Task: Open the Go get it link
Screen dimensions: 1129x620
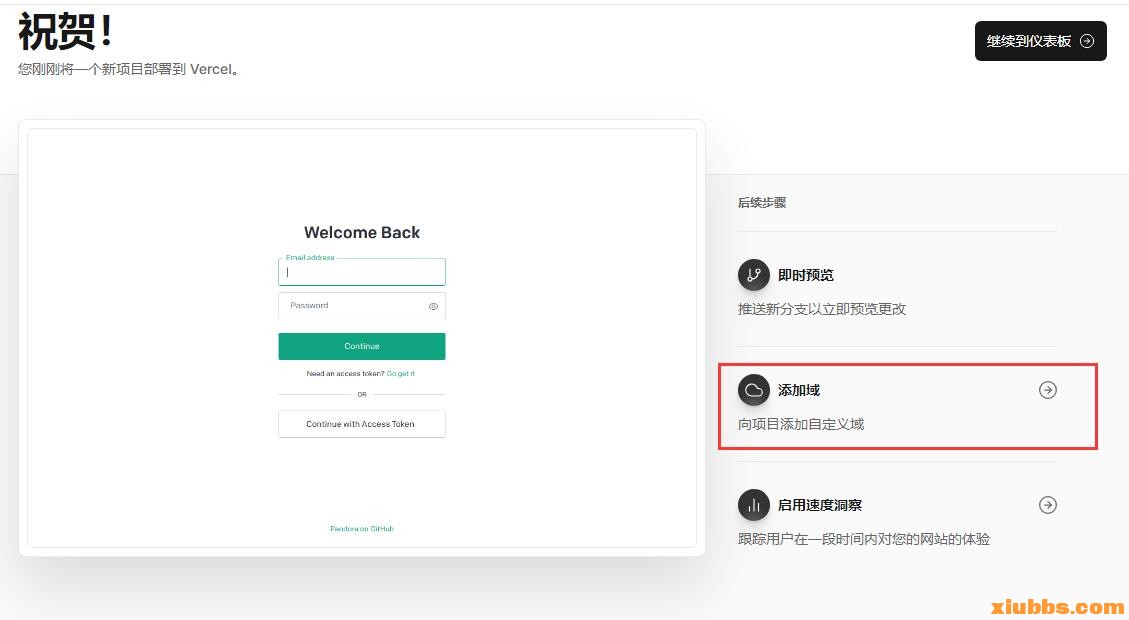Action: pyautogui.click(x=400, y=374)
